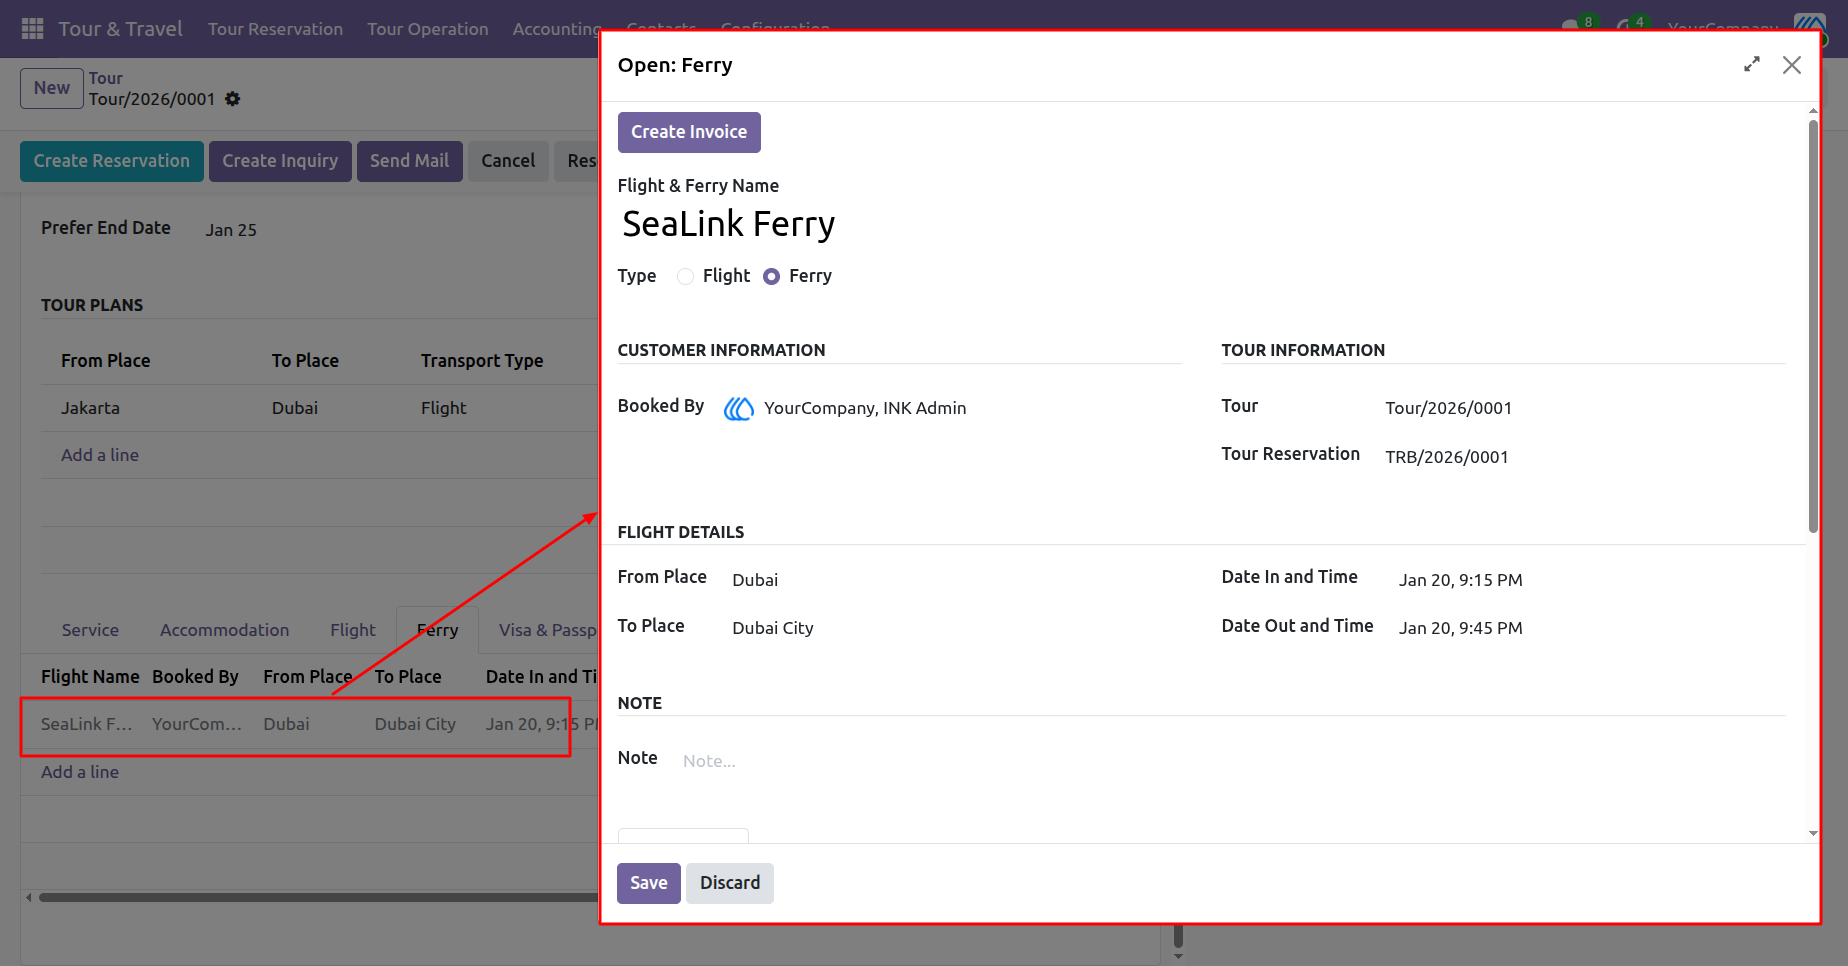This screenshot has height=966, width=1848.
Task: Open the apps grid menu icon
Action: tap(32, 29)
